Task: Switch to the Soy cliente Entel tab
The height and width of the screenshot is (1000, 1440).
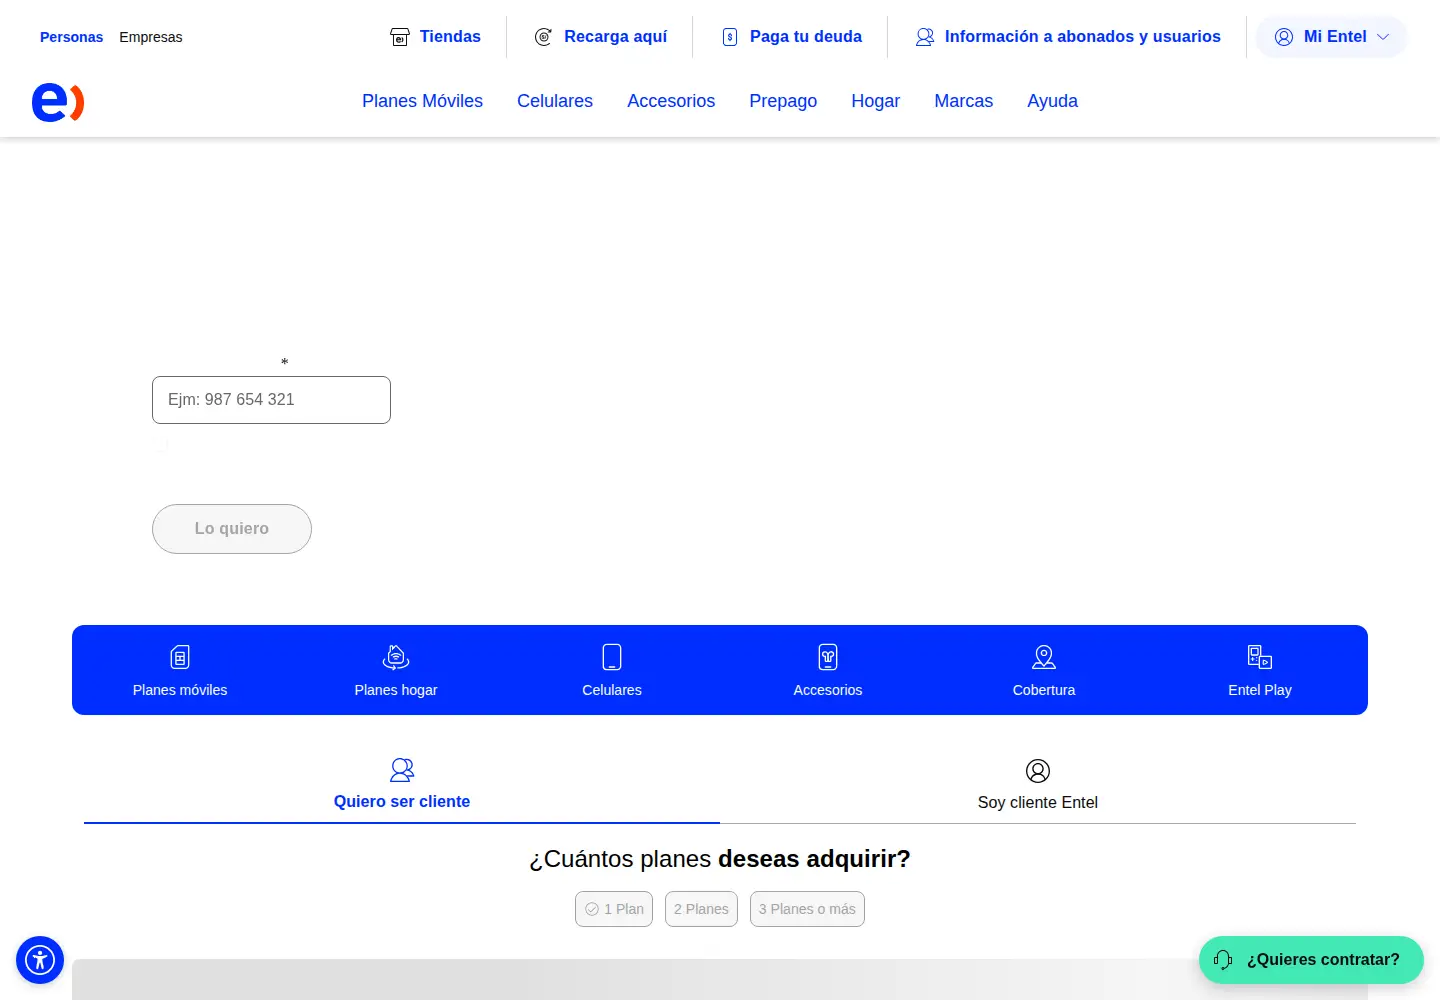Action: [x=1038, y=785]
